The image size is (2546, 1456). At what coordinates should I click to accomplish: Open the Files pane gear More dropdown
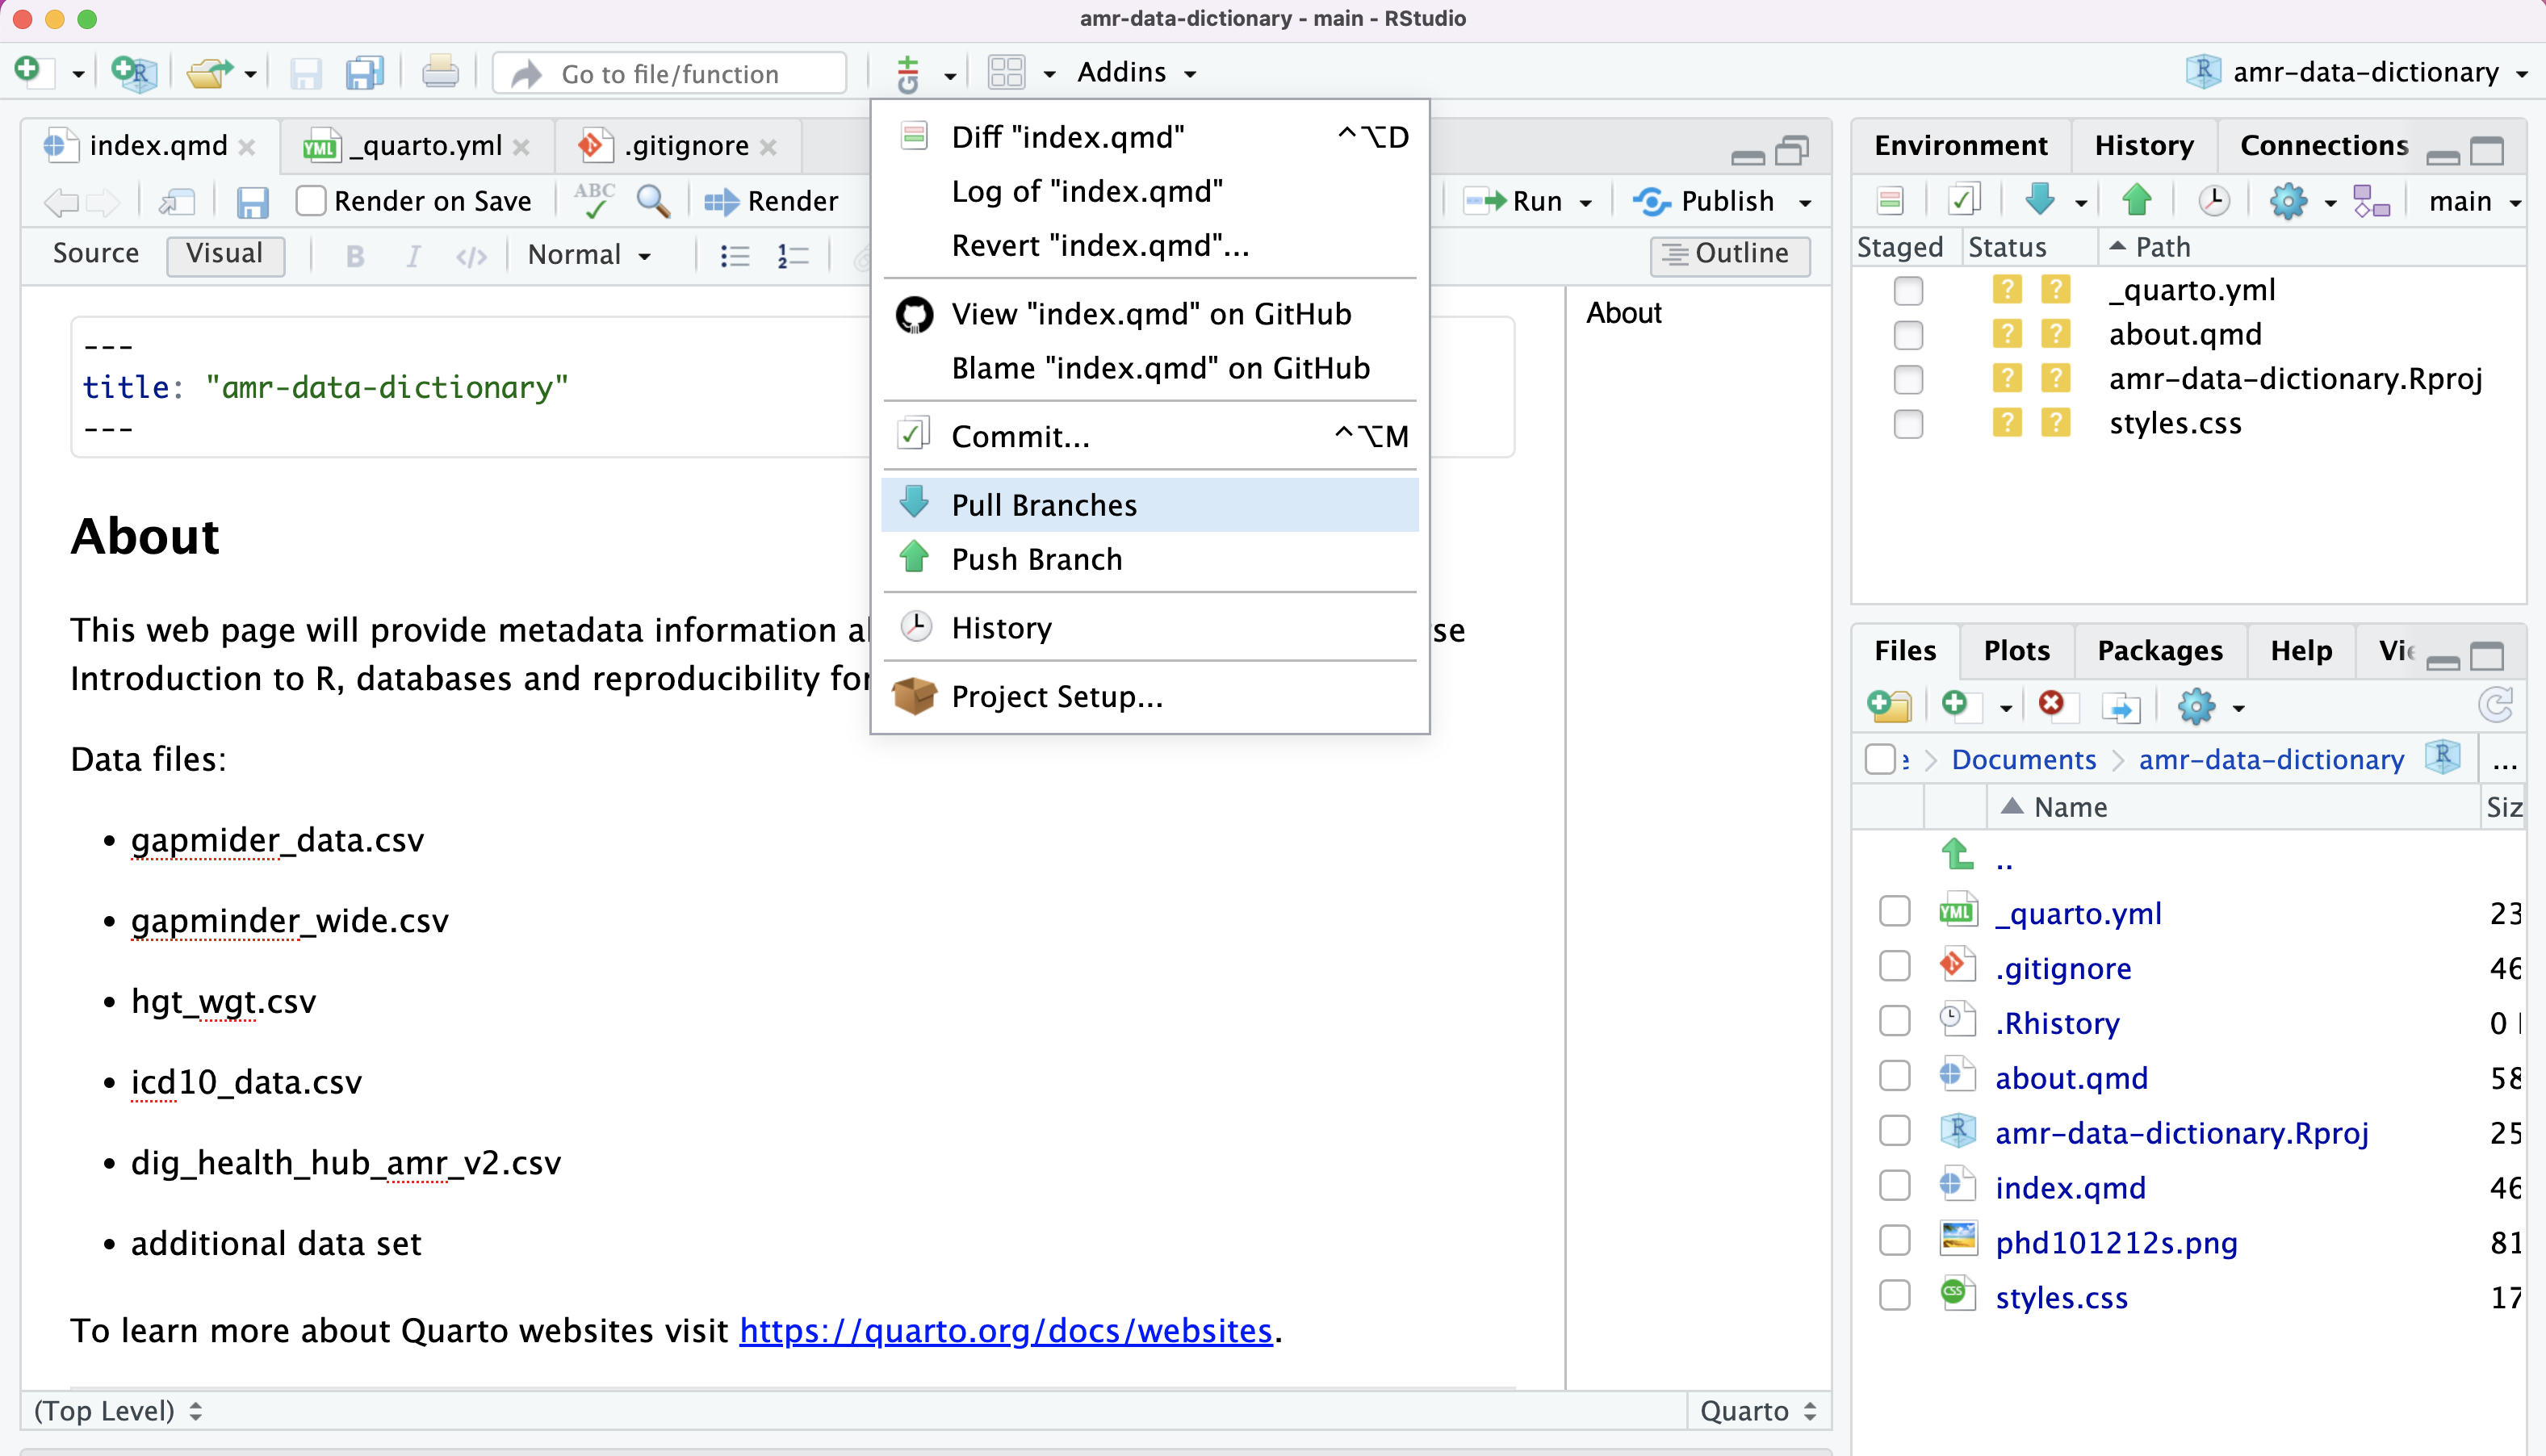coord(2210,706)
